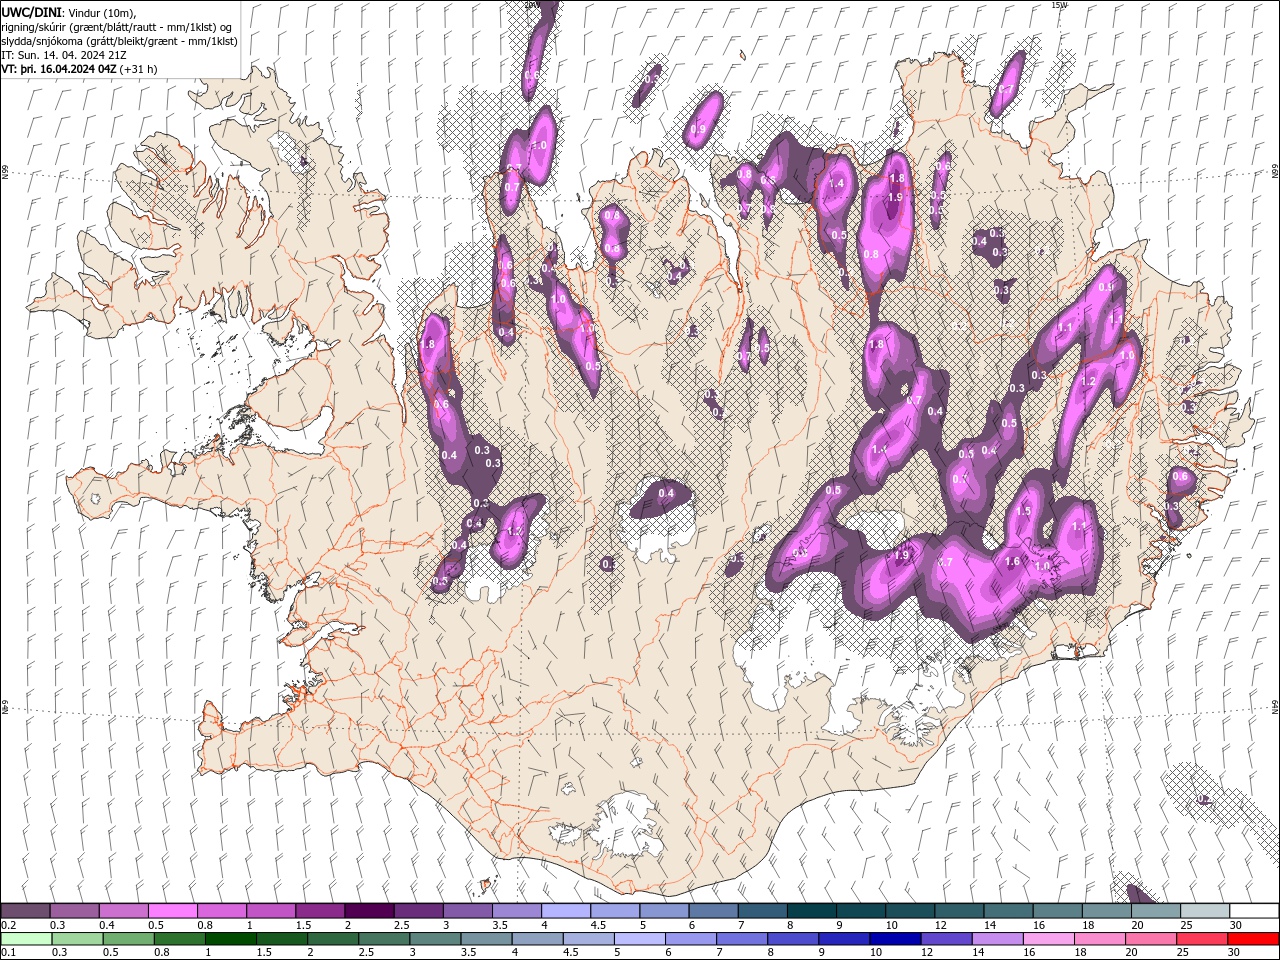Click the "IT: Sun. 14. 04. 2024 21Z" text
Viewport: 1280px width, 960px height.
pyautogui.click(x=65, y=55)
